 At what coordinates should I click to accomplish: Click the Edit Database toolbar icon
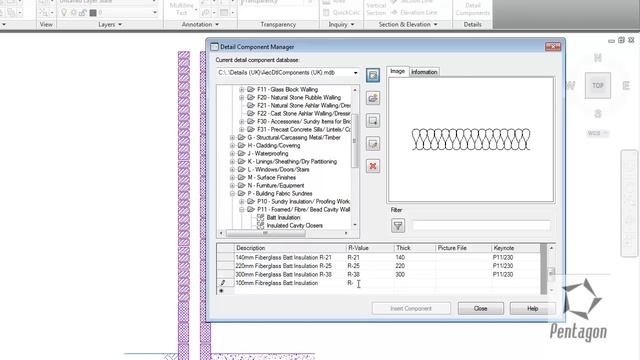pos(373,75)
